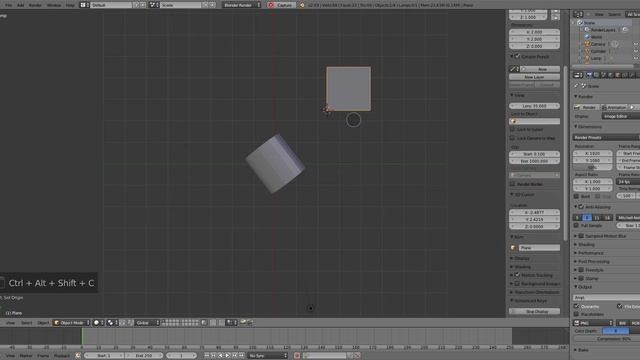640x360 pixels.
Task: Open the PNG file format dropdown
Action: pyautogui.click(x=593, y=323)
